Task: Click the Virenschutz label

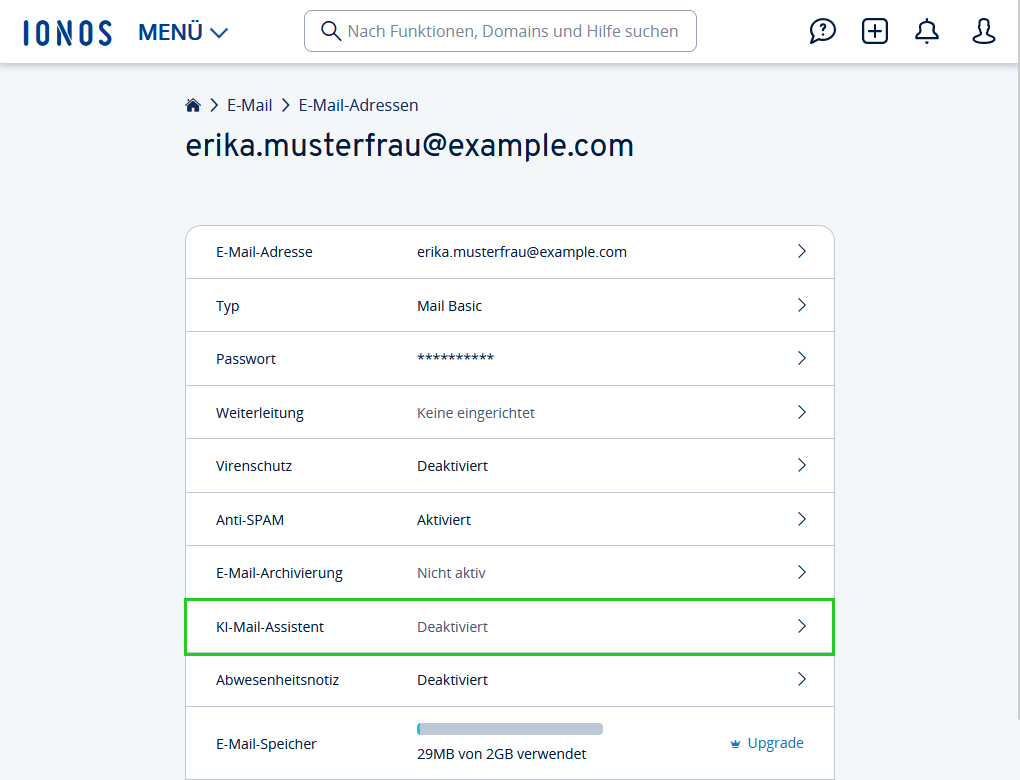Action: pyautogui.click(x=254, y=466)
